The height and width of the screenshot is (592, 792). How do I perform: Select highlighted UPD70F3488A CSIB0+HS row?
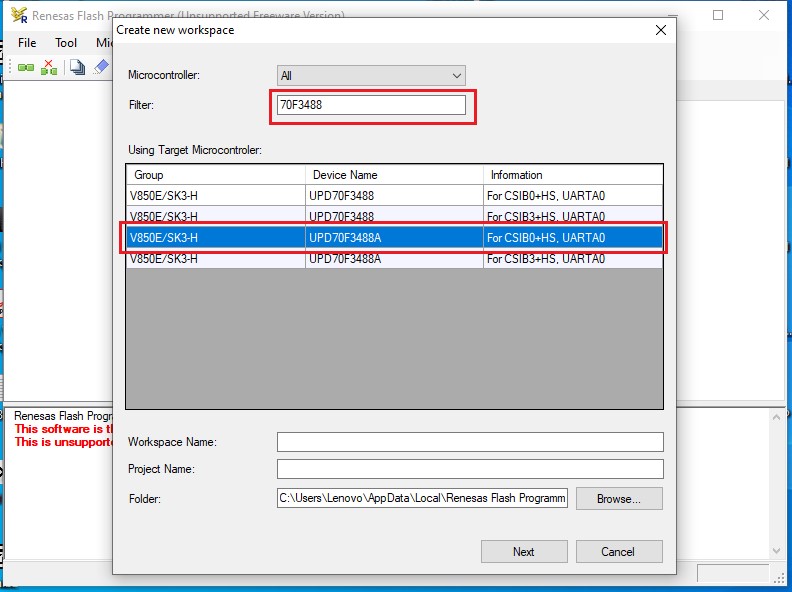click(x=394, y=238)
